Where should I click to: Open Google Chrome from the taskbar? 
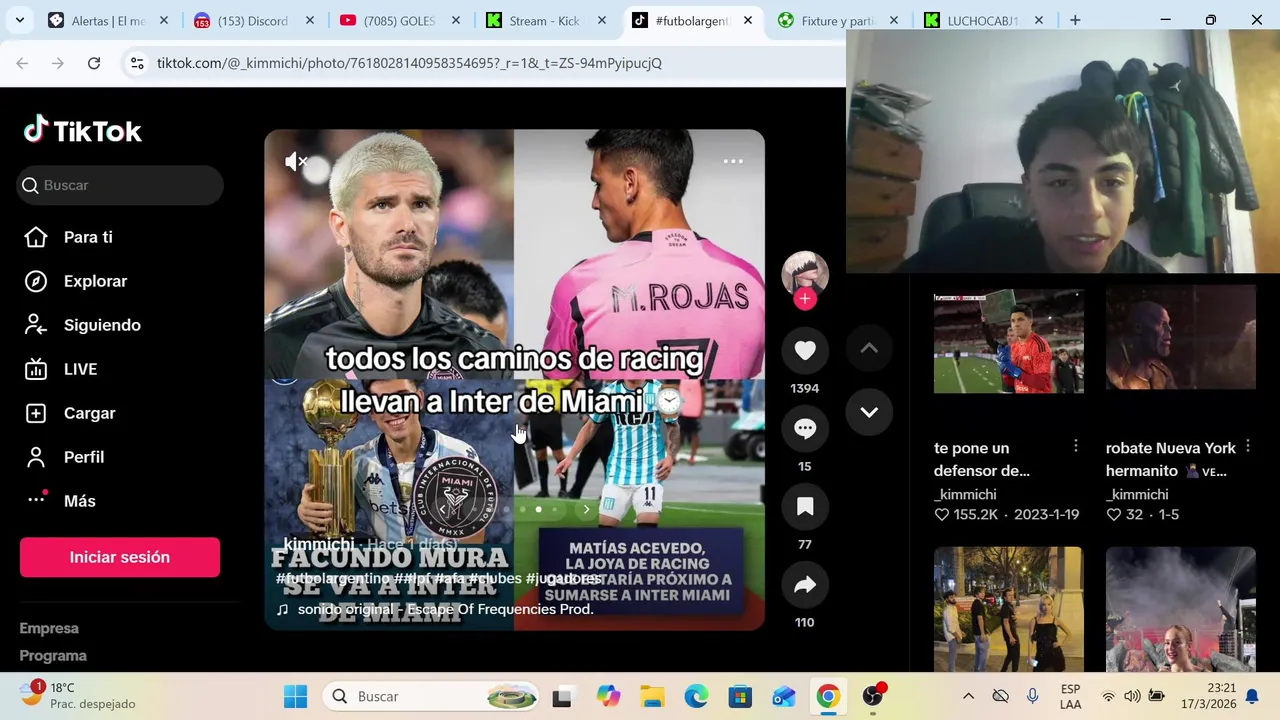pyautogui.click(x=828, y=696)
